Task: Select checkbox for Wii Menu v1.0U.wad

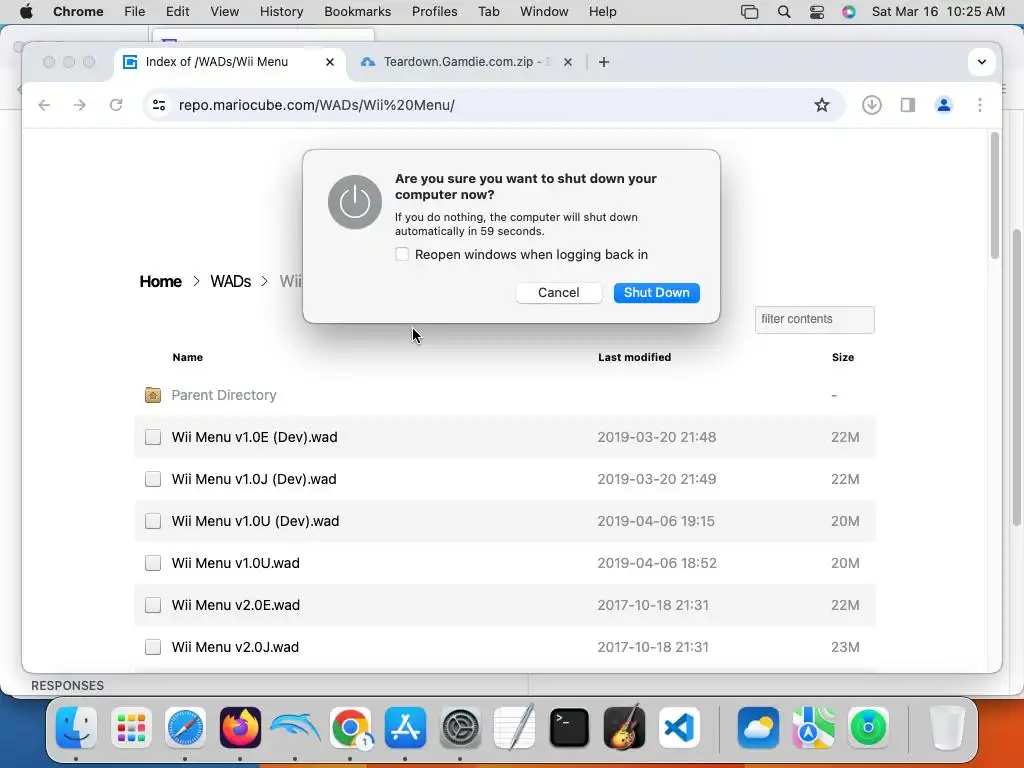Action: click(153, 563)
